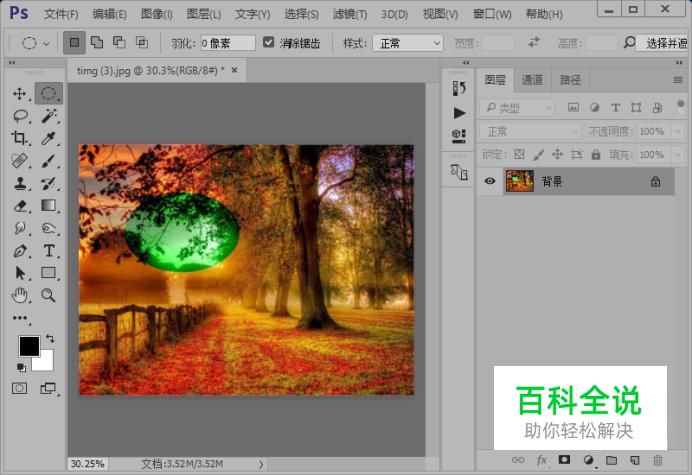The image size is (692, 475).
Task: Choose Subtract from Selection mode
Action: pos(119,42)
